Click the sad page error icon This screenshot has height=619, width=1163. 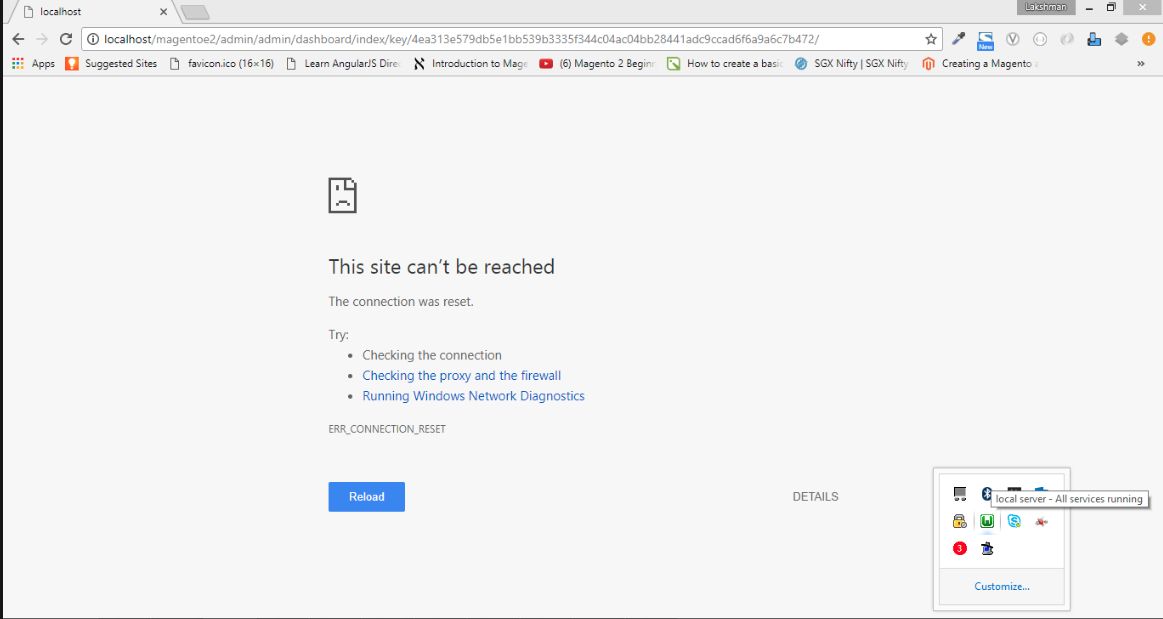(x=343, y=196)
